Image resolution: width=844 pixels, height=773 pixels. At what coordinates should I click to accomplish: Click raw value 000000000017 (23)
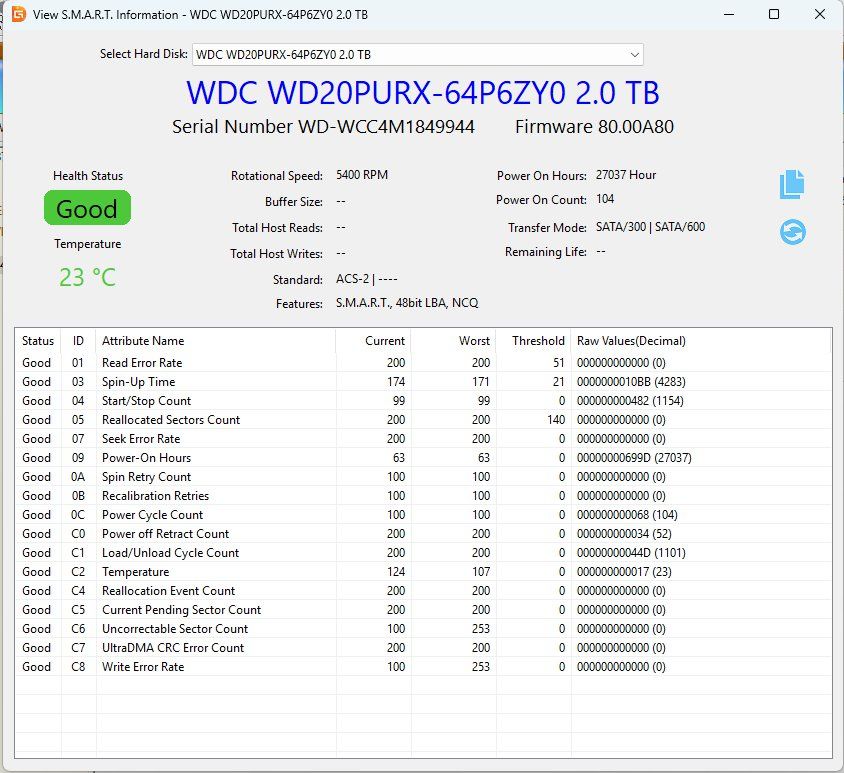coord(624,572)
